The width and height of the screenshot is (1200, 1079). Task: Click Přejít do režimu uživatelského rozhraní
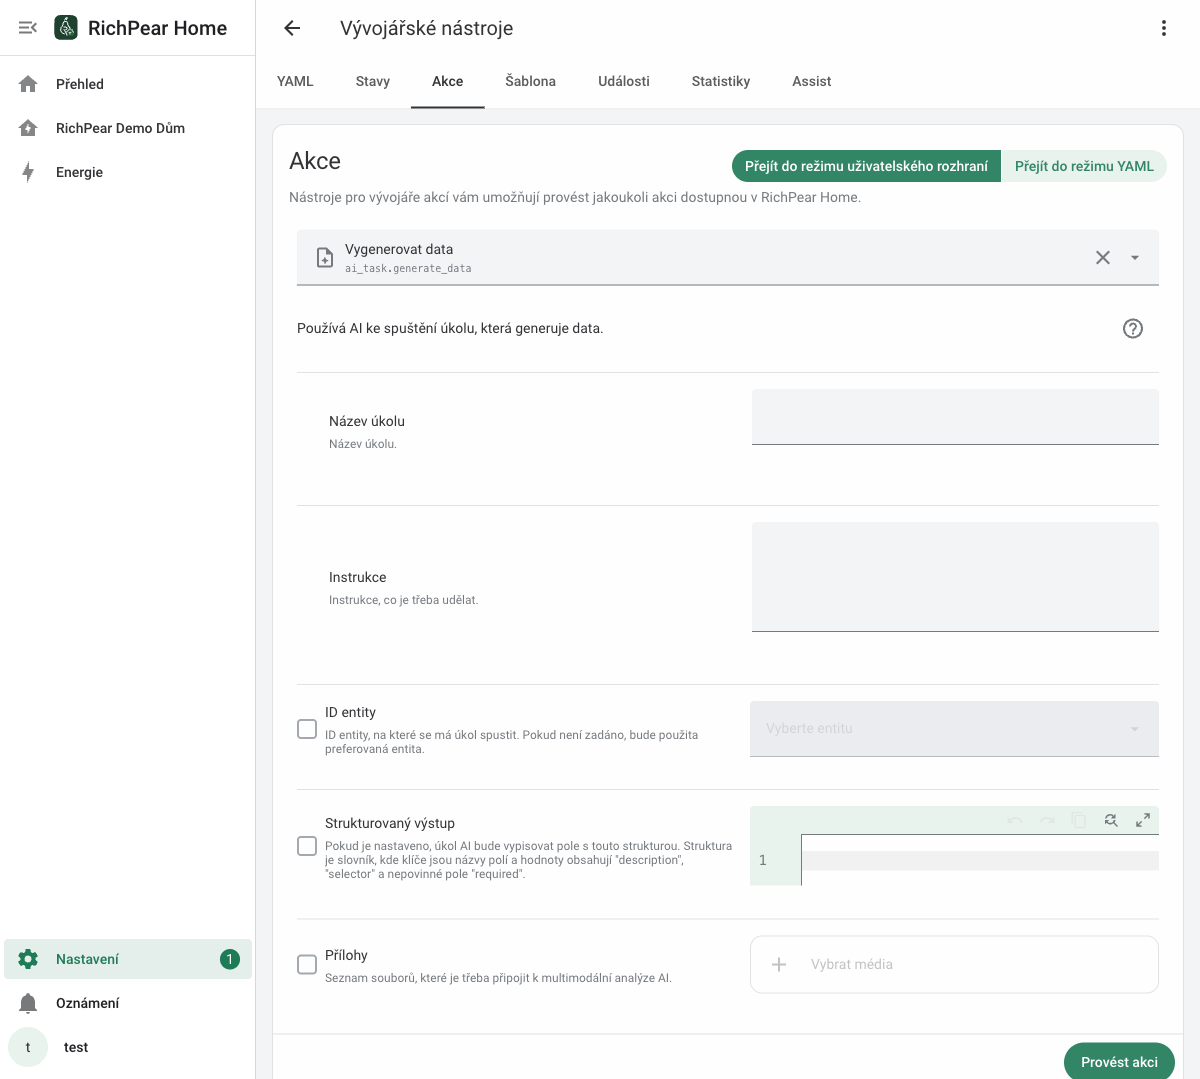coord(866,166)
